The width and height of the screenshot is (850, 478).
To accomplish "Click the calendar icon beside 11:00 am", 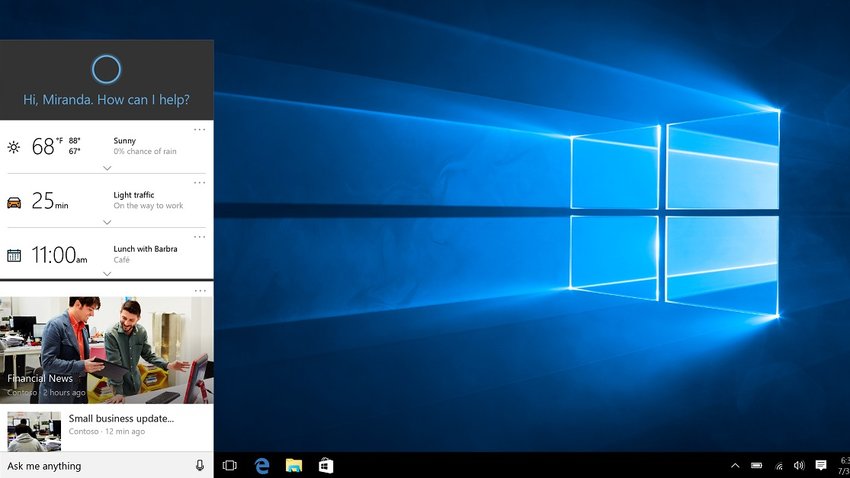I will click(x=14, y=255).
